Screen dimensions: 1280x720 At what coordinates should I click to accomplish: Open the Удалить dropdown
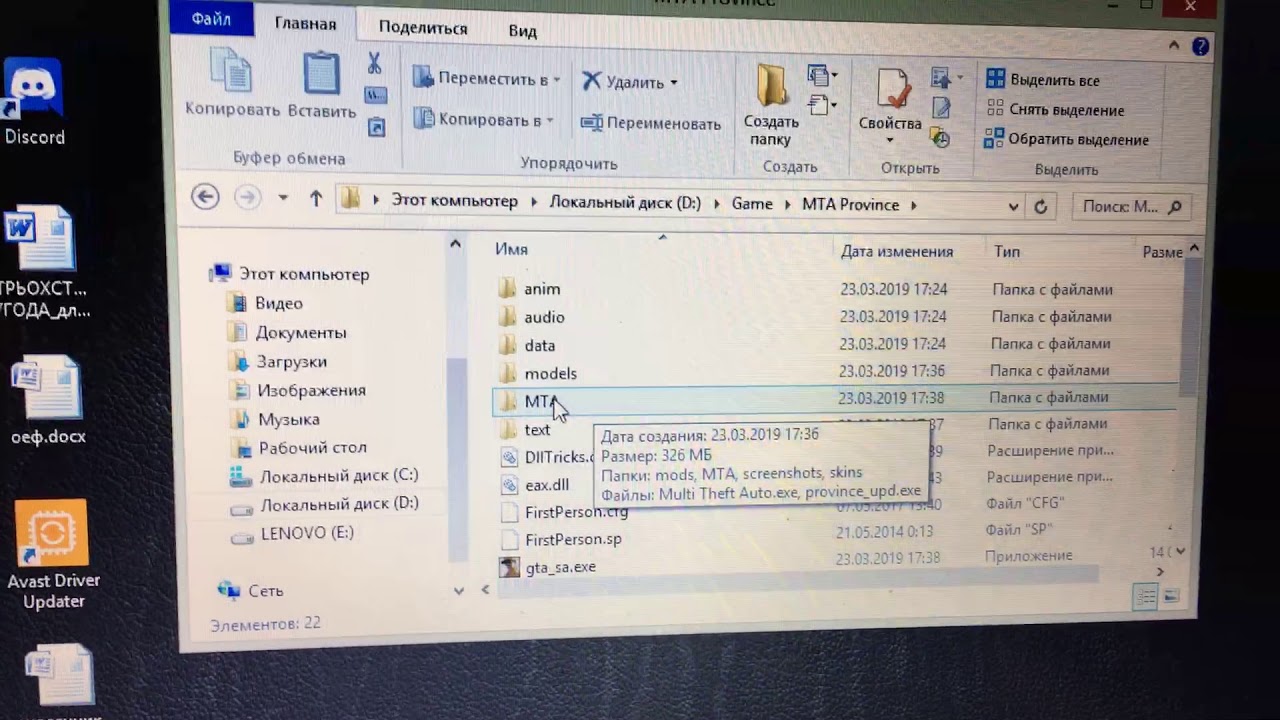pos(630,82)
